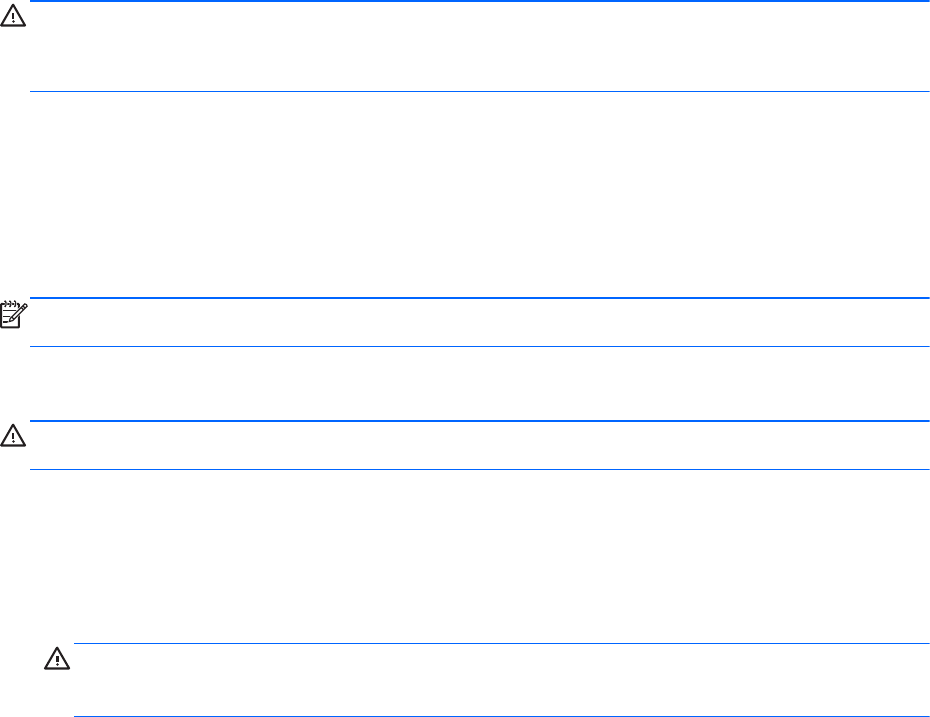Click the blank gap between note and caution boxes
This screenshot has width=930, height=717.
coord(478,384)
